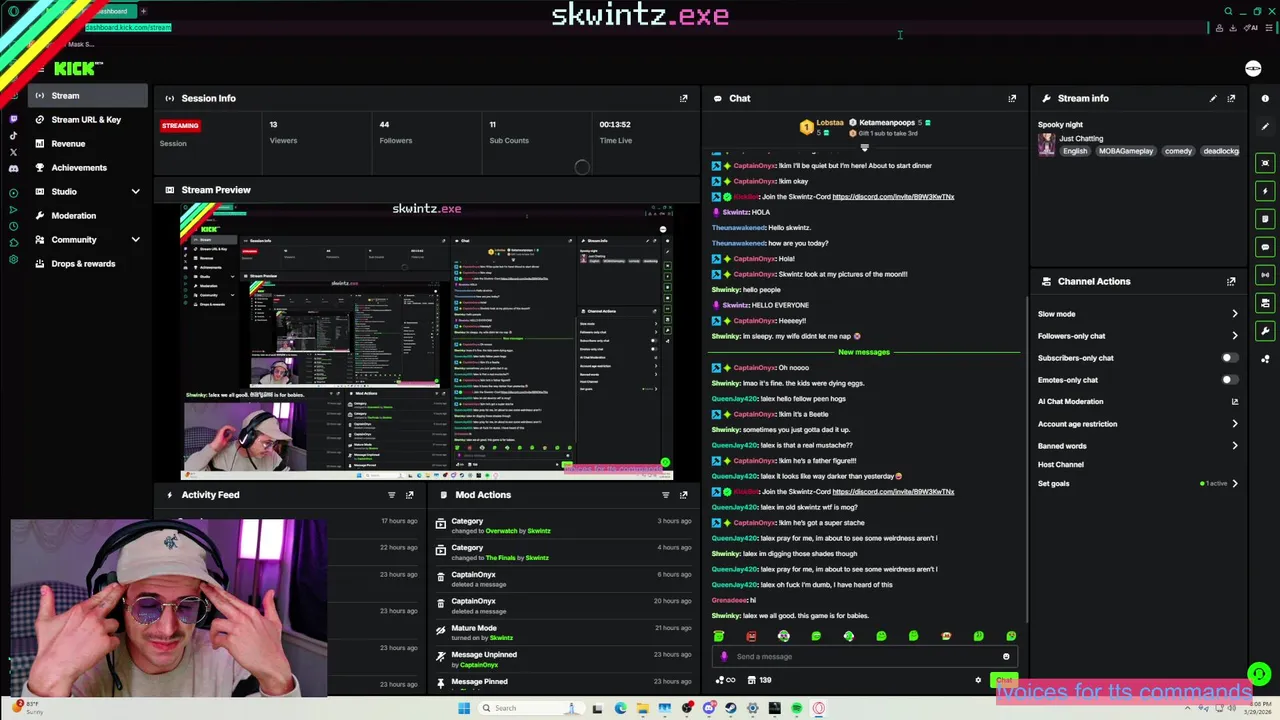Open Stream URL & Key page

[87, 120]
